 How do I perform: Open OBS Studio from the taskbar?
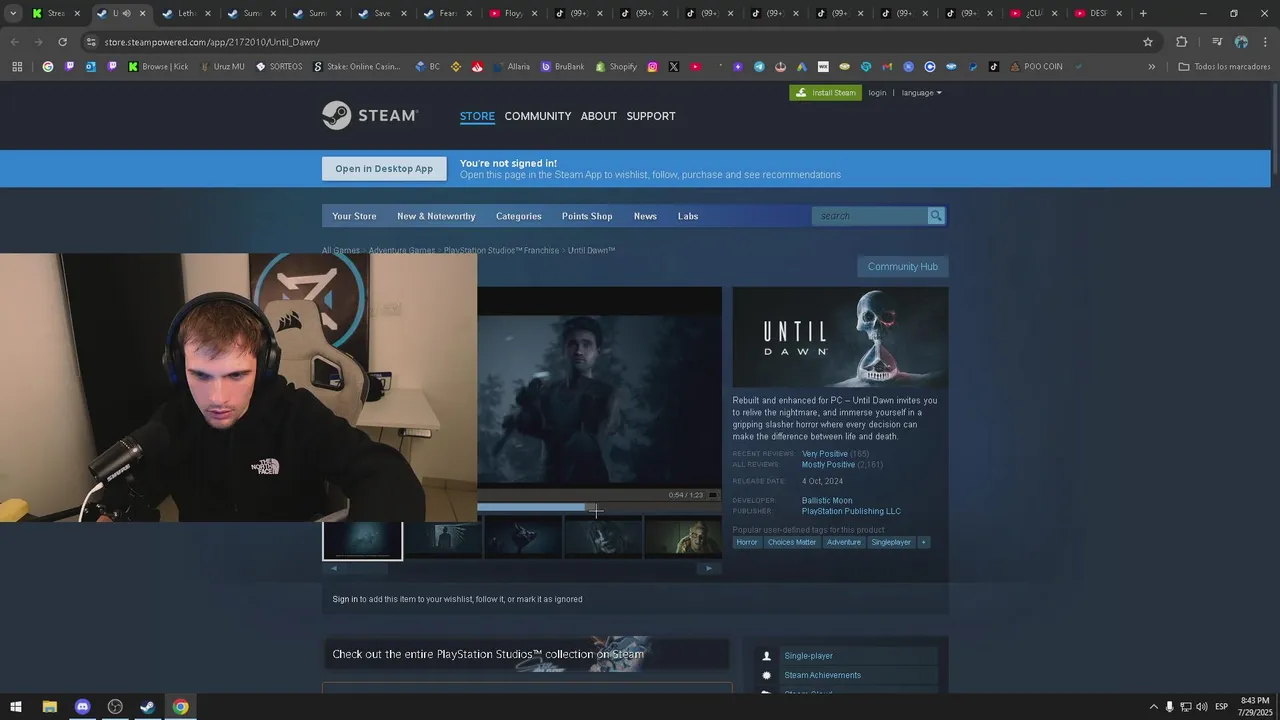(115, 707)
